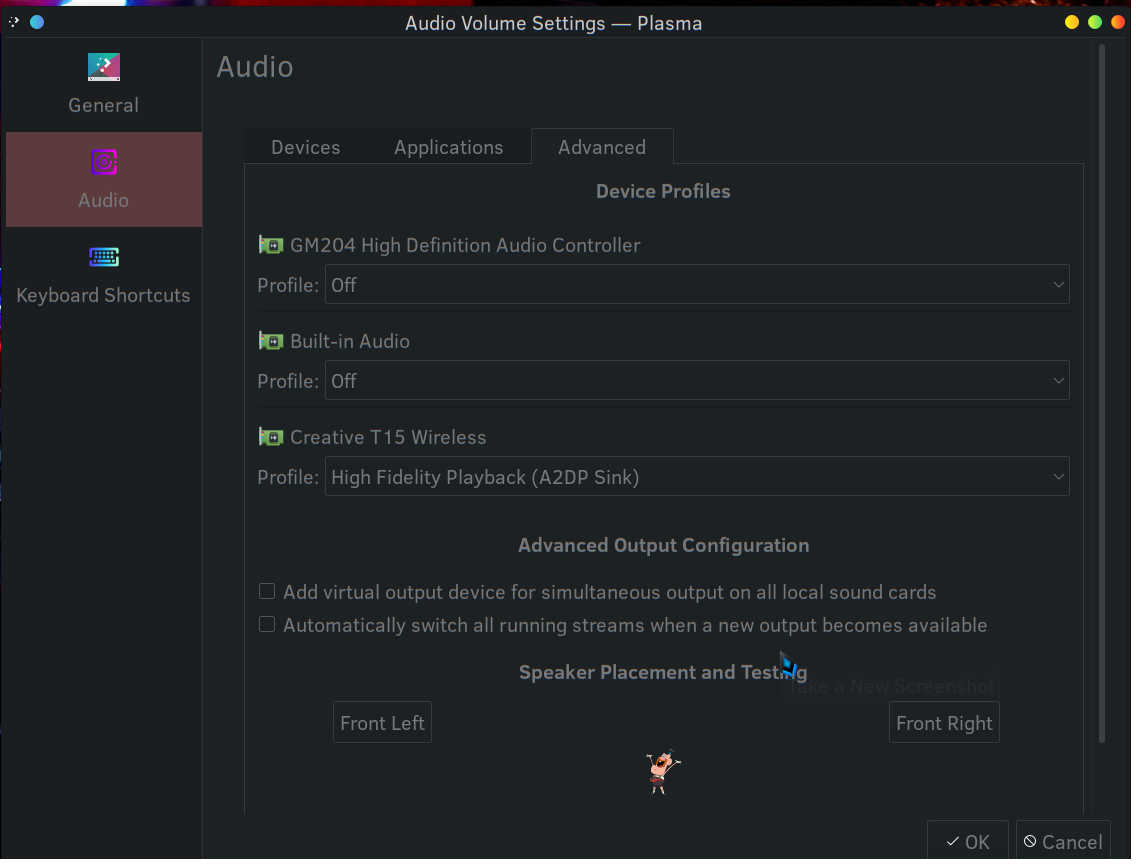Image resolution: width=1136 pixels, height=864 pixels.
Task: Toggle automatically switch all running streams
Action: (x=267, y=625)
